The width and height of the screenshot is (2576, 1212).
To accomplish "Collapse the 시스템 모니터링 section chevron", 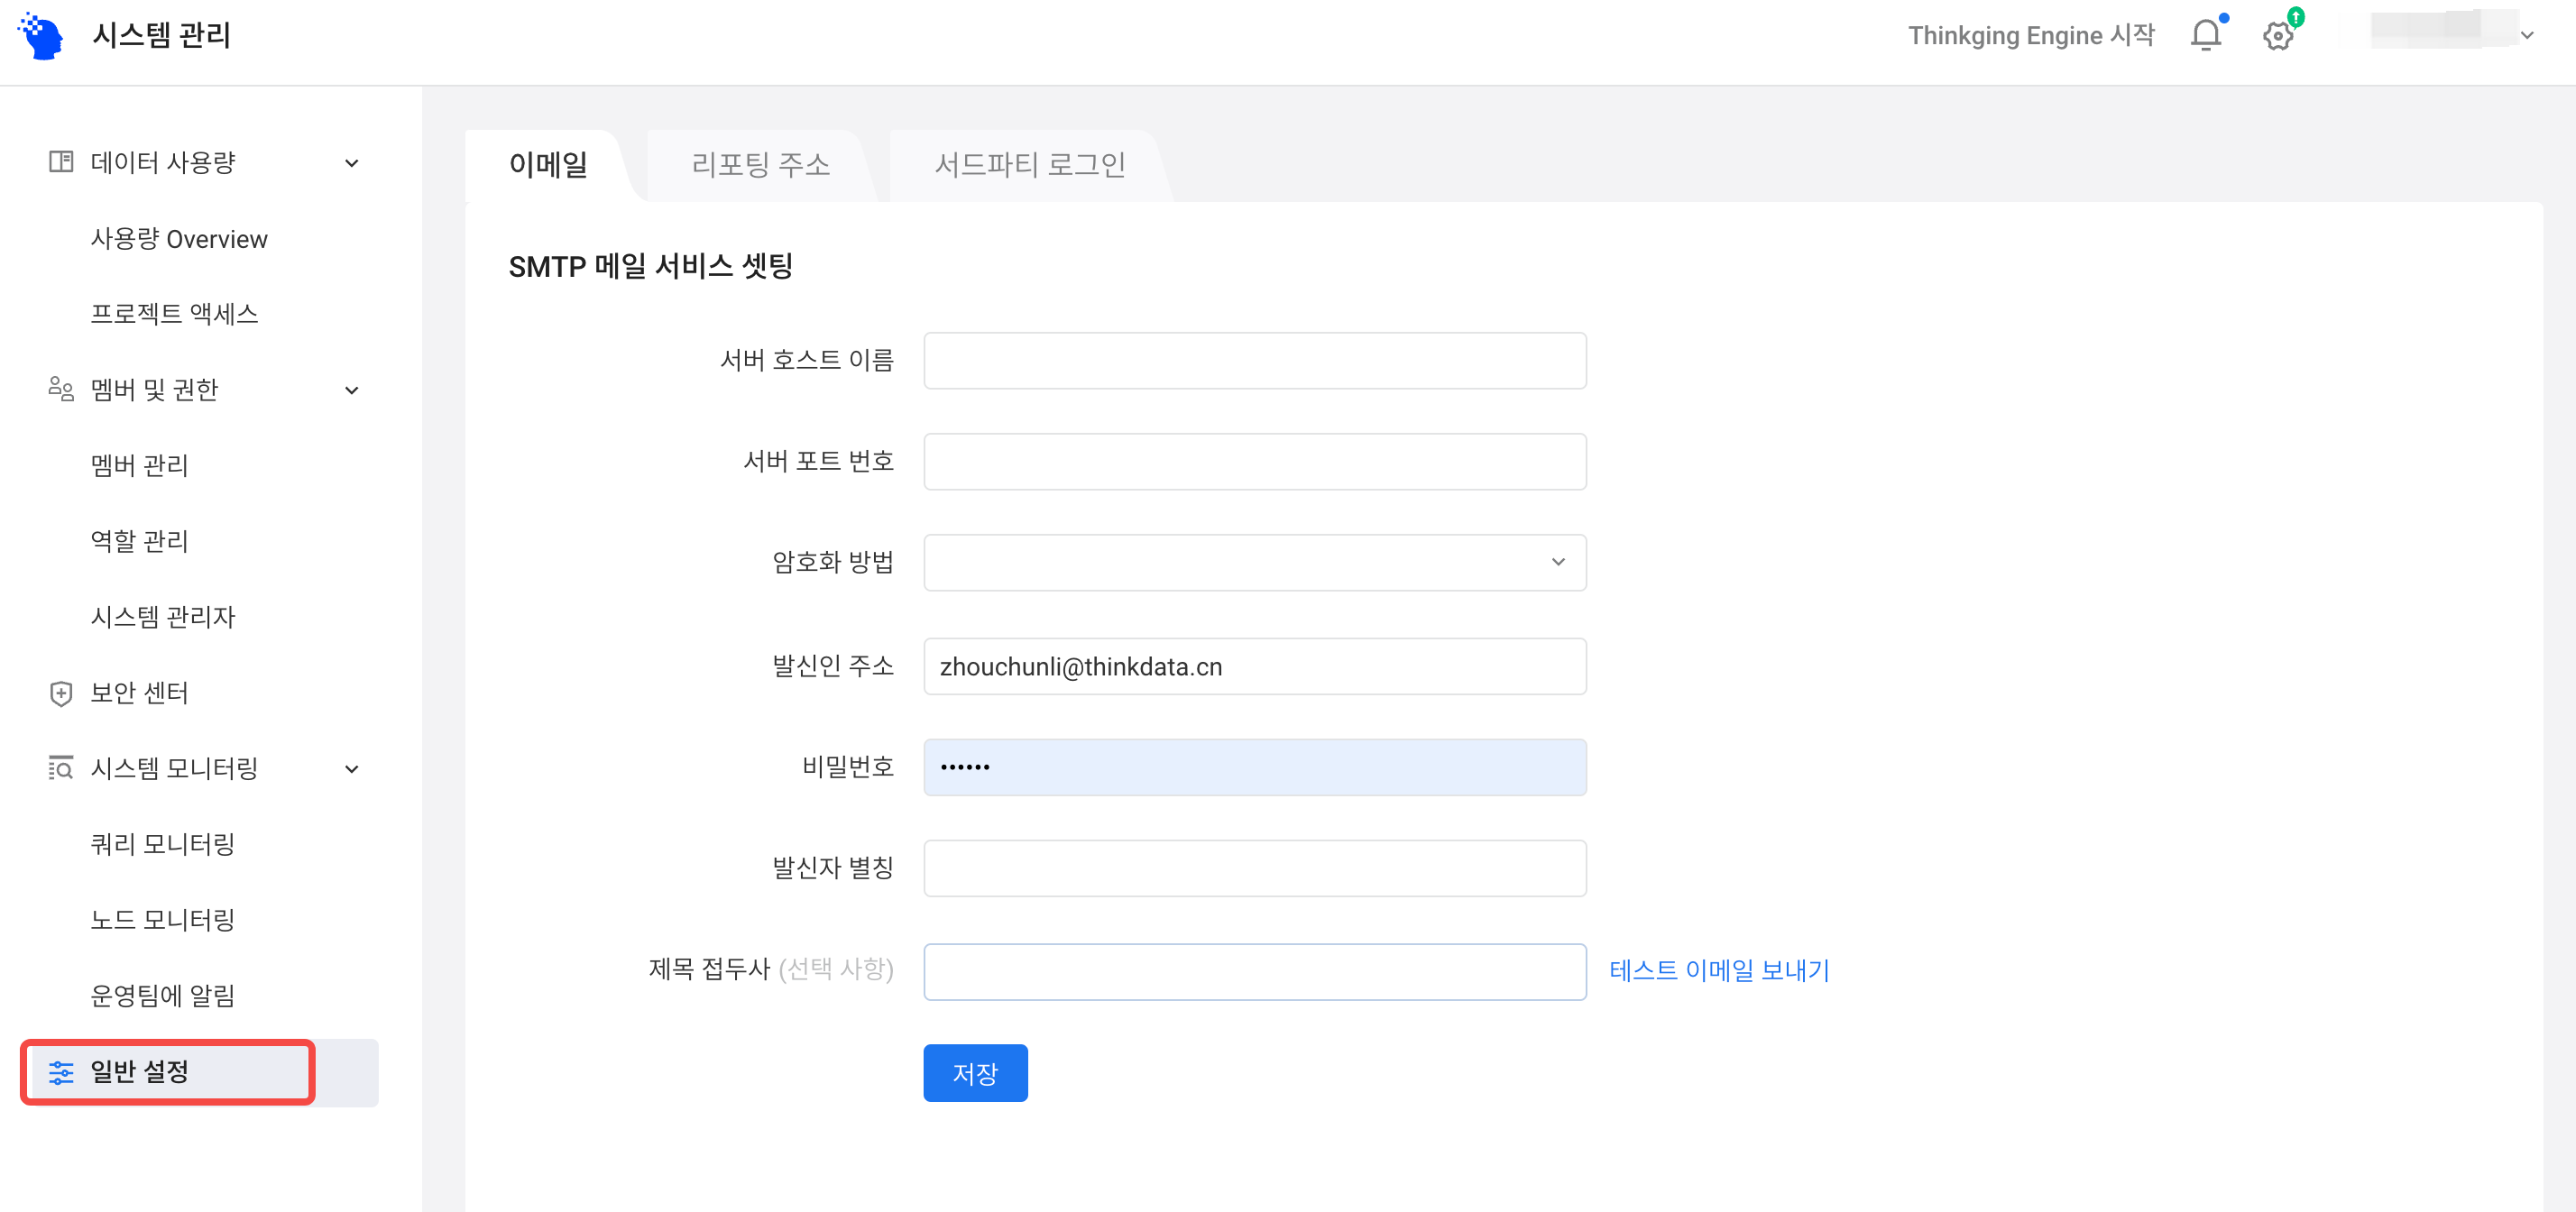I will [352, 769].
